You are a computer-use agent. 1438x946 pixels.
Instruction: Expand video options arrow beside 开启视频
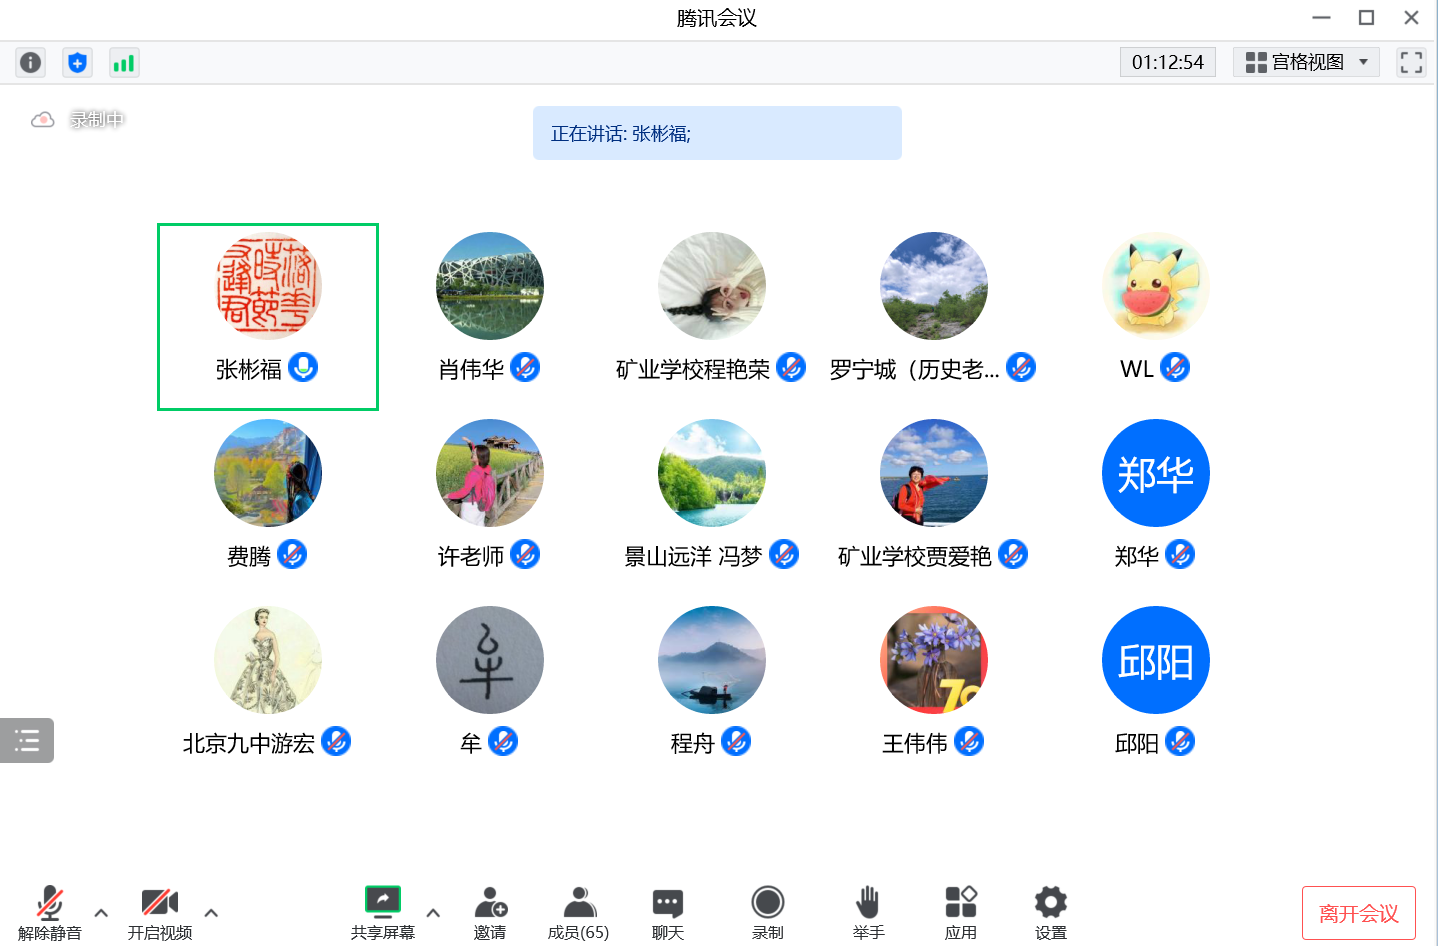211,912
